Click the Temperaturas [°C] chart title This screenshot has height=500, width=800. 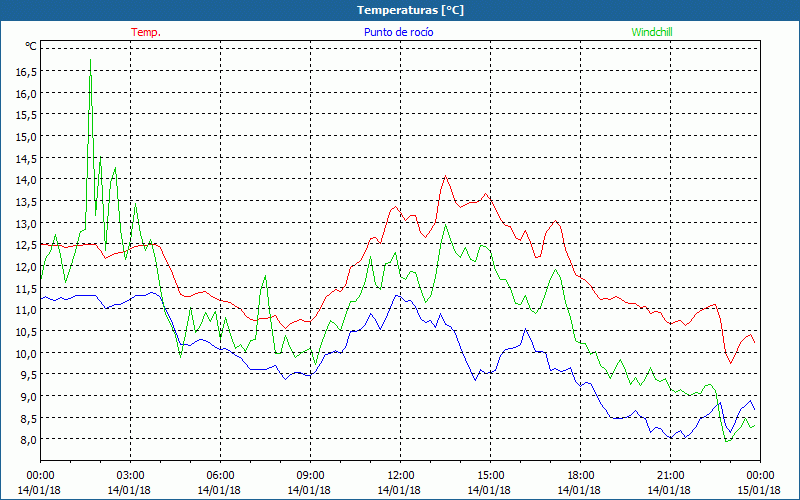410,10
